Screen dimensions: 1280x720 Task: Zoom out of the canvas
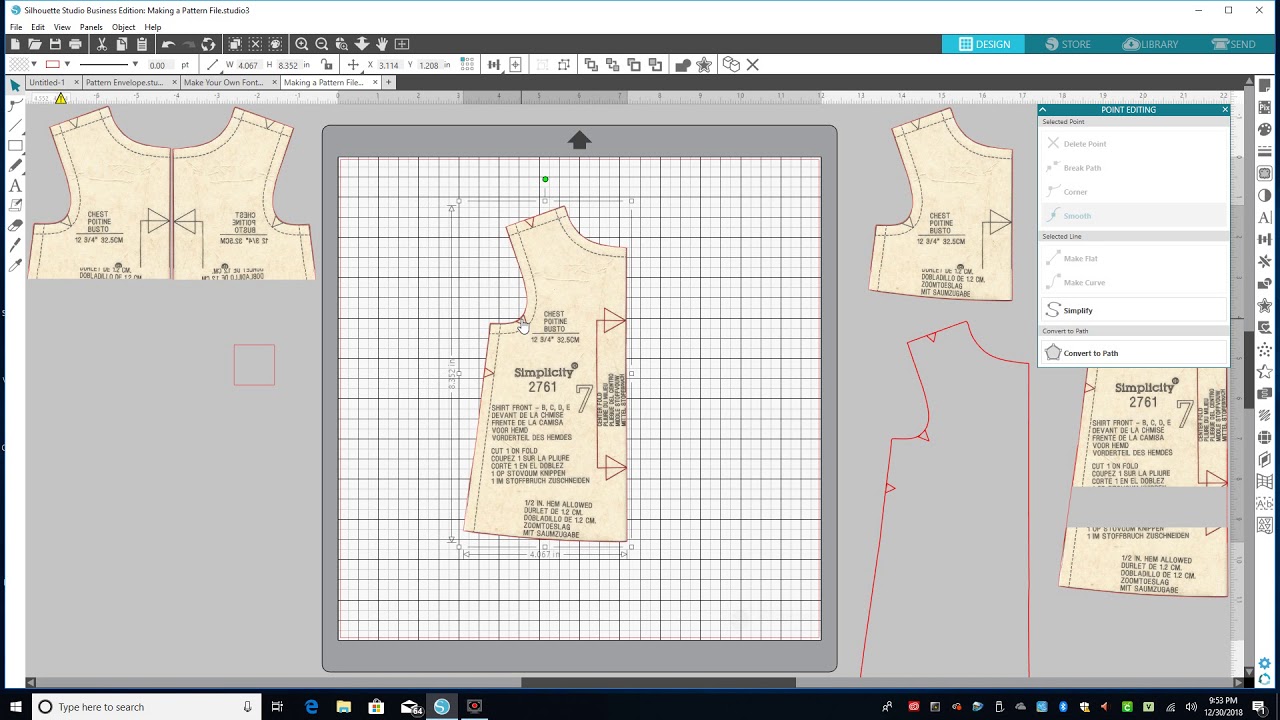(321, 44)
